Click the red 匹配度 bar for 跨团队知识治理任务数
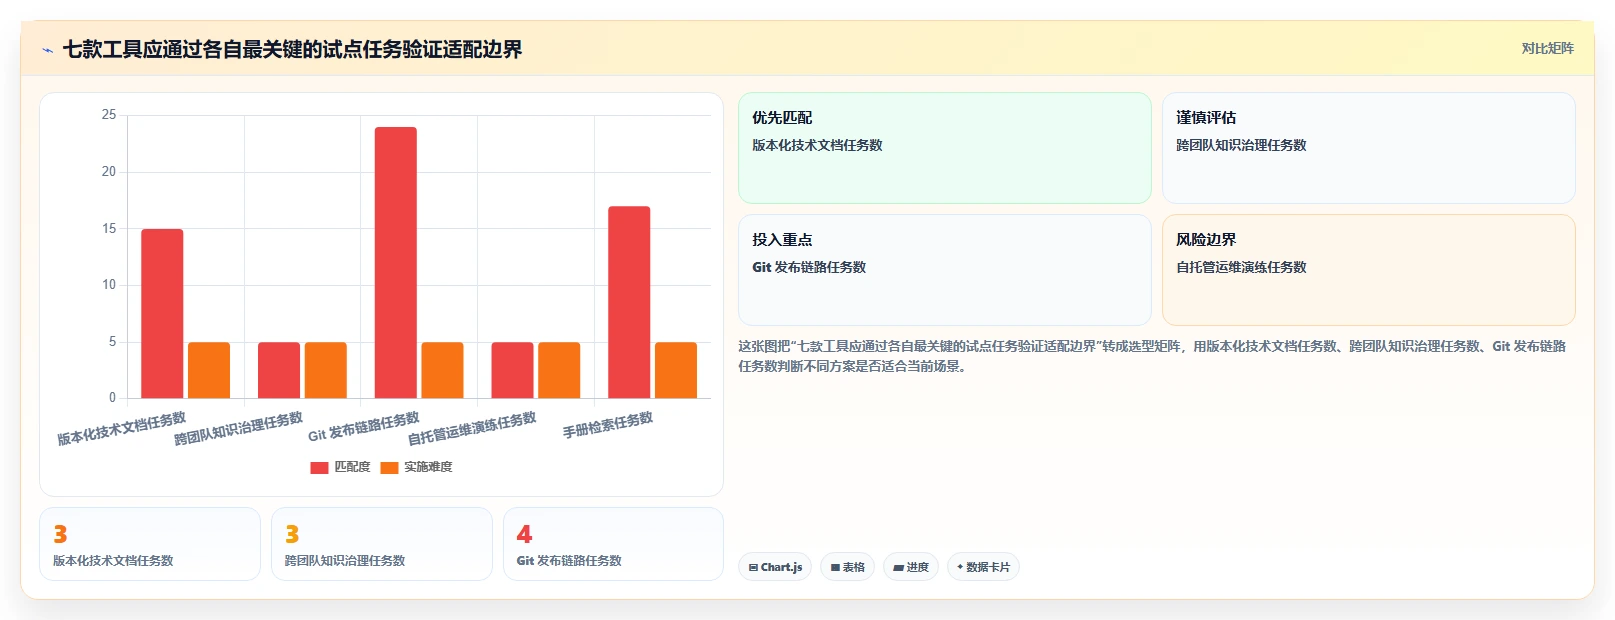The image size is (1615, 620). pyautogui.click(x=279, y=370)
